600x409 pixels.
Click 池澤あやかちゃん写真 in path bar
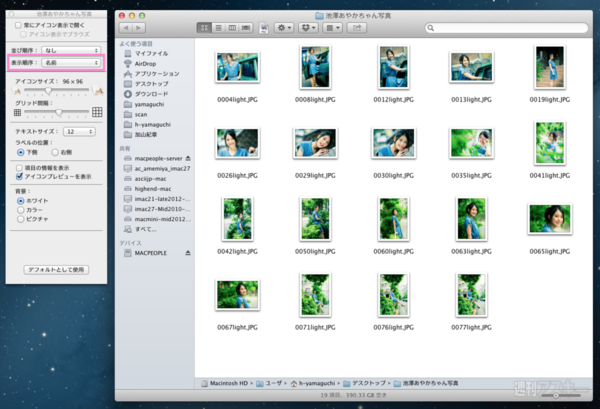pyautogui.click(x=426, y=383)
